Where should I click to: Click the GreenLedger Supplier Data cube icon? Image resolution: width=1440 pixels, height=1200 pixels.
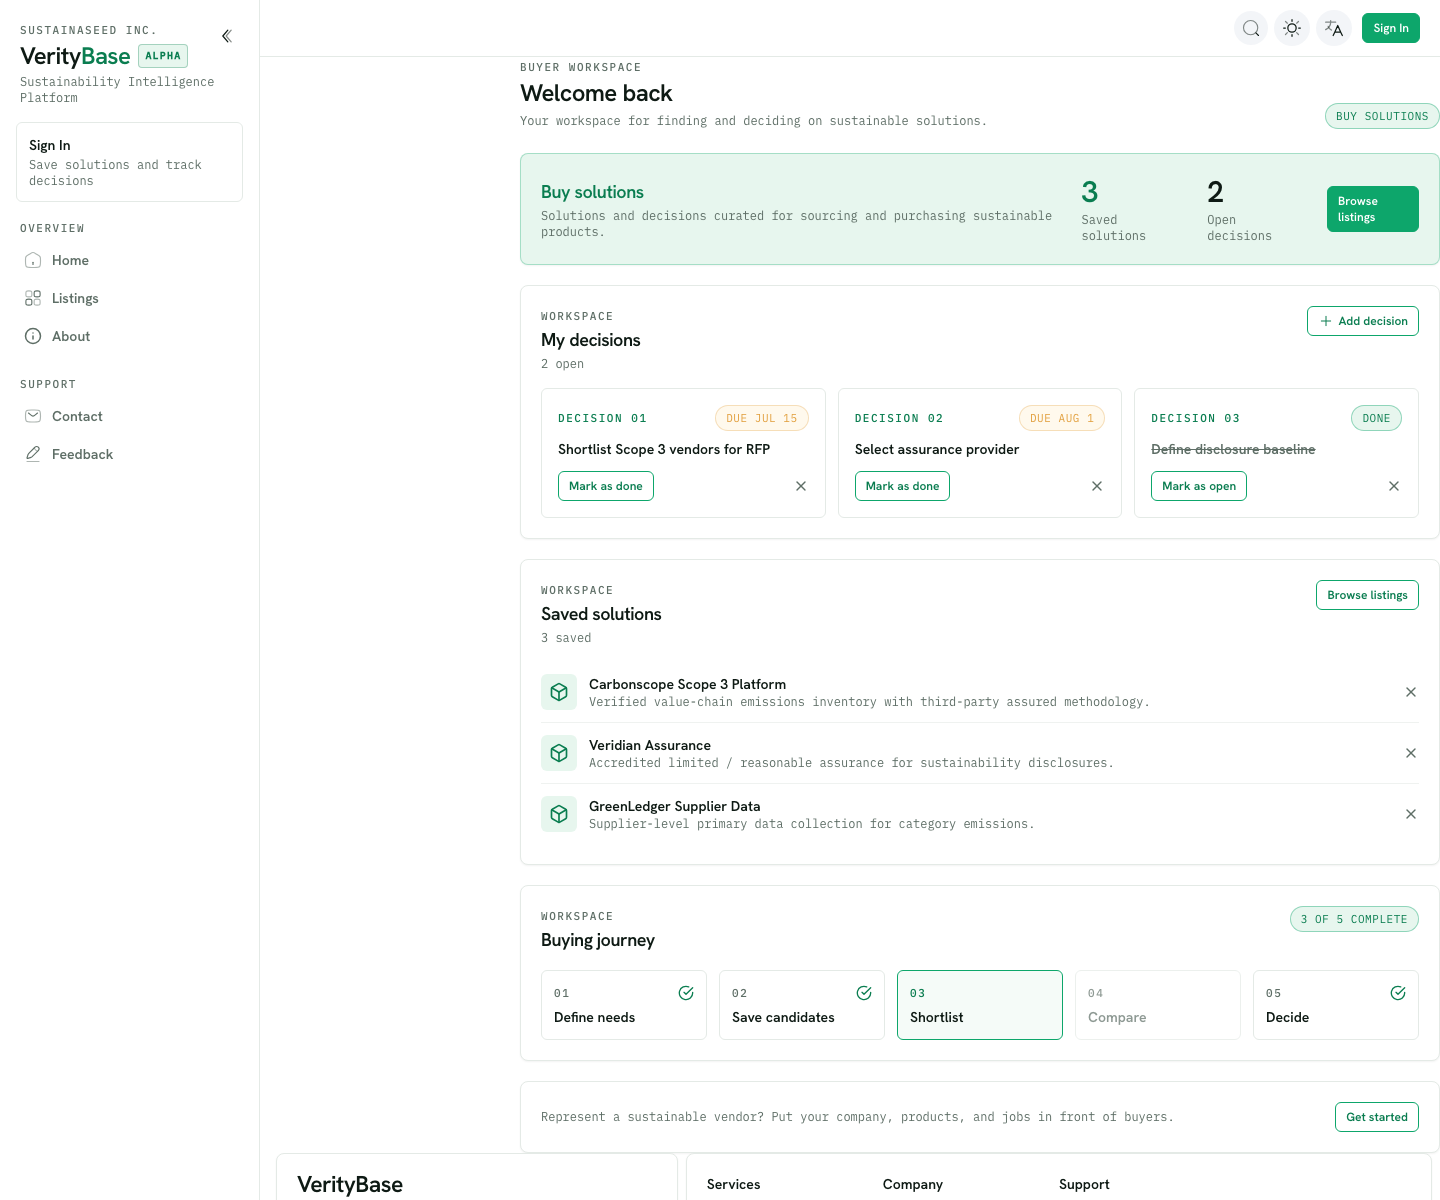tap(559, 814)
